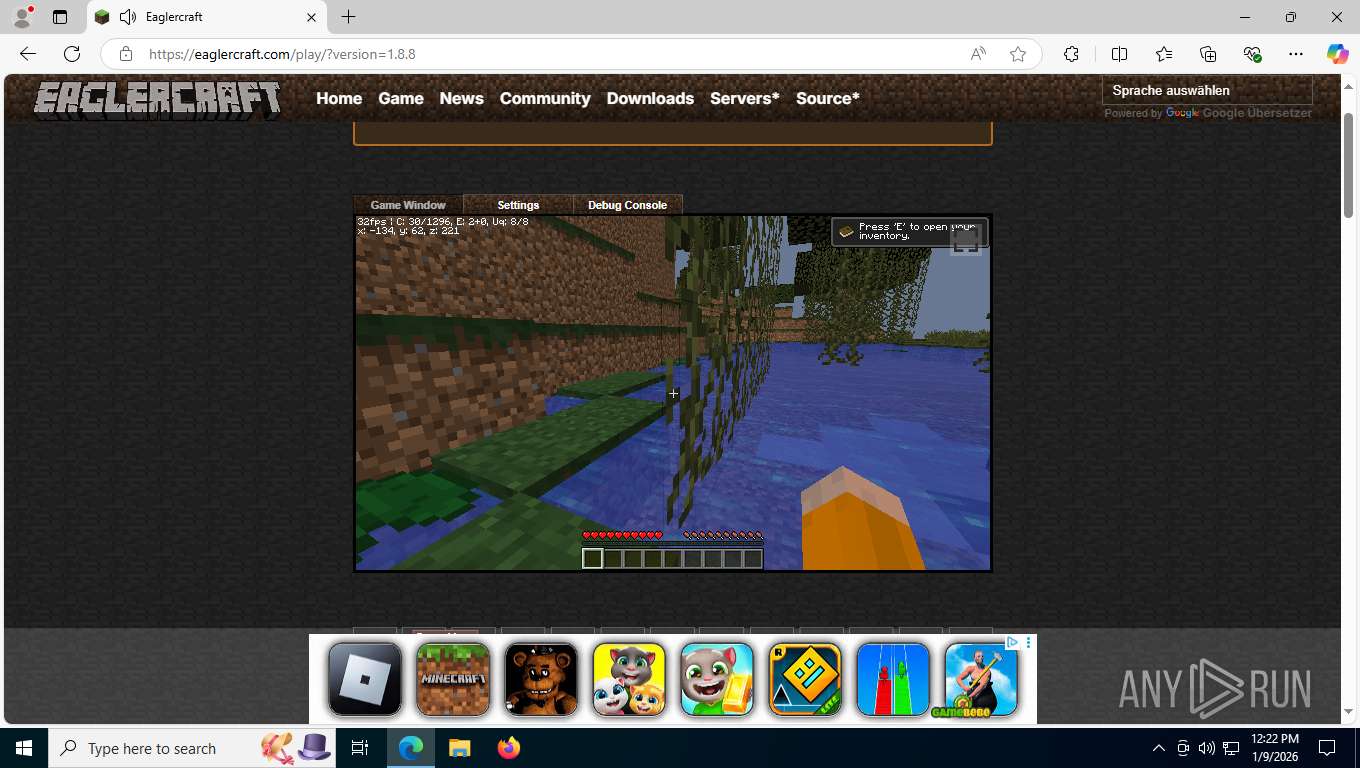Click the crosshair in the game view
1360x768 pixels.
coord(673,394)
